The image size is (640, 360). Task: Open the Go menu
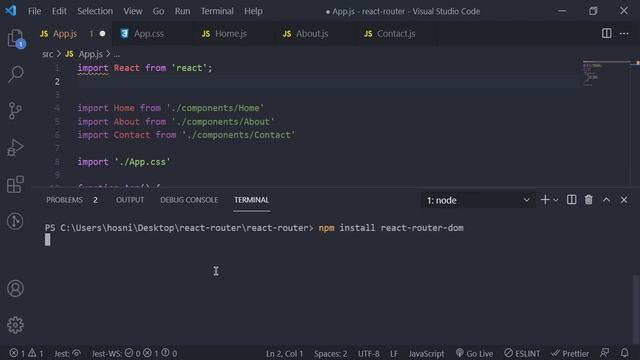pyautogui.click(x=158, y=11)
